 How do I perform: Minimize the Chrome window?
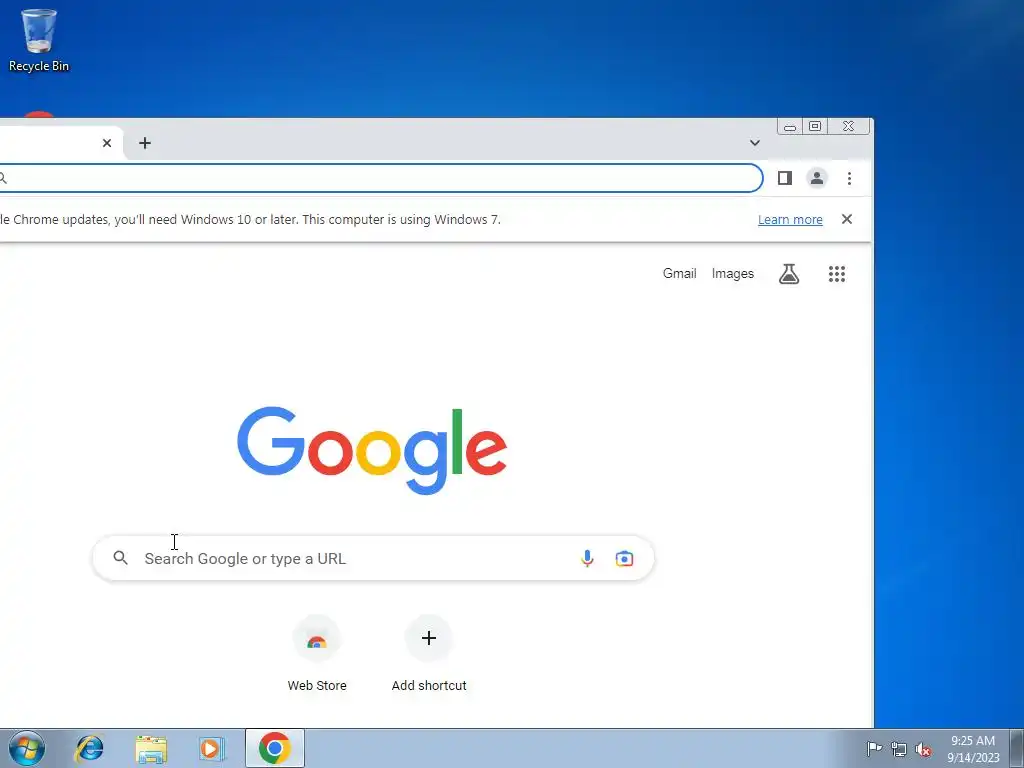point(790,127)
